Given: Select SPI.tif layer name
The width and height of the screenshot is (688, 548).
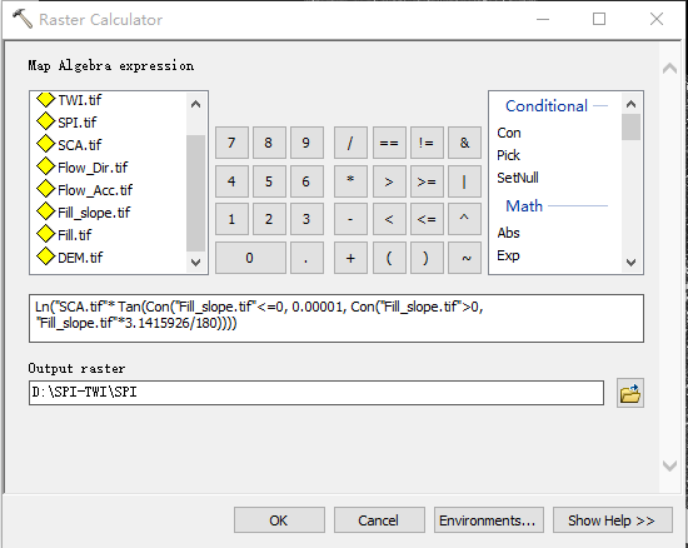Looking at the screenshot, I should pos(77,122).
